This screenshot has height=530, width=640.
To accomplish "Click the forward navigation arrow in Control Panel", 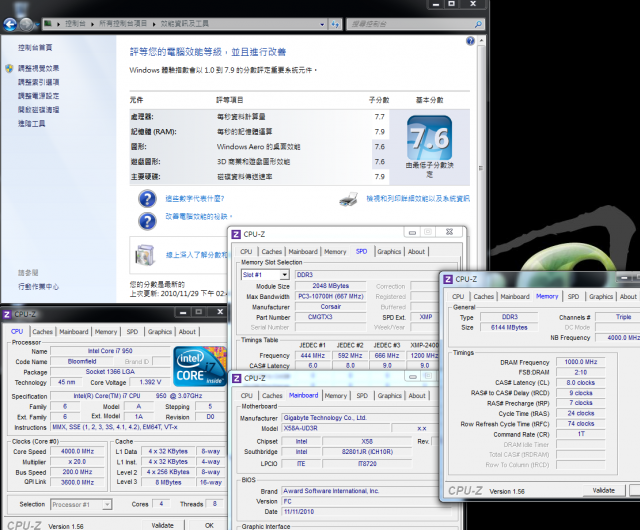I will pos(27,24).
